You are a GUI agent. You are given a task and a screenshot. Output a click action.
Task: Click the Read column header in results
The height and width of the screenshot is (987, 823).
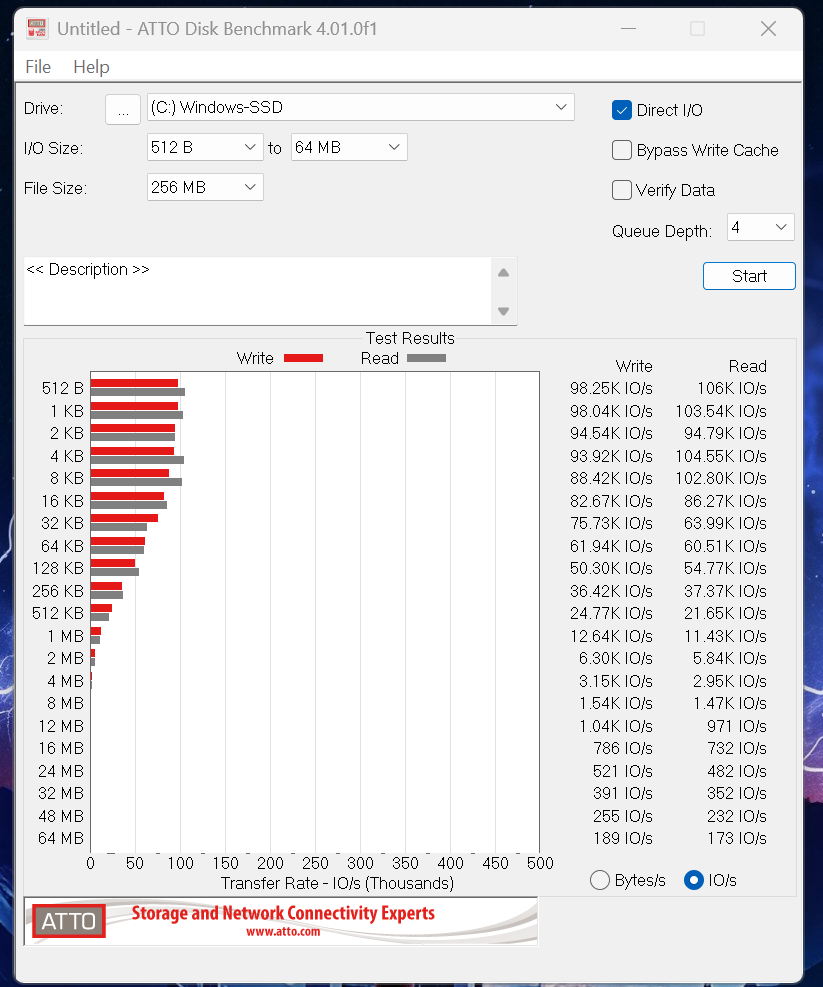[x=747, y=366]
